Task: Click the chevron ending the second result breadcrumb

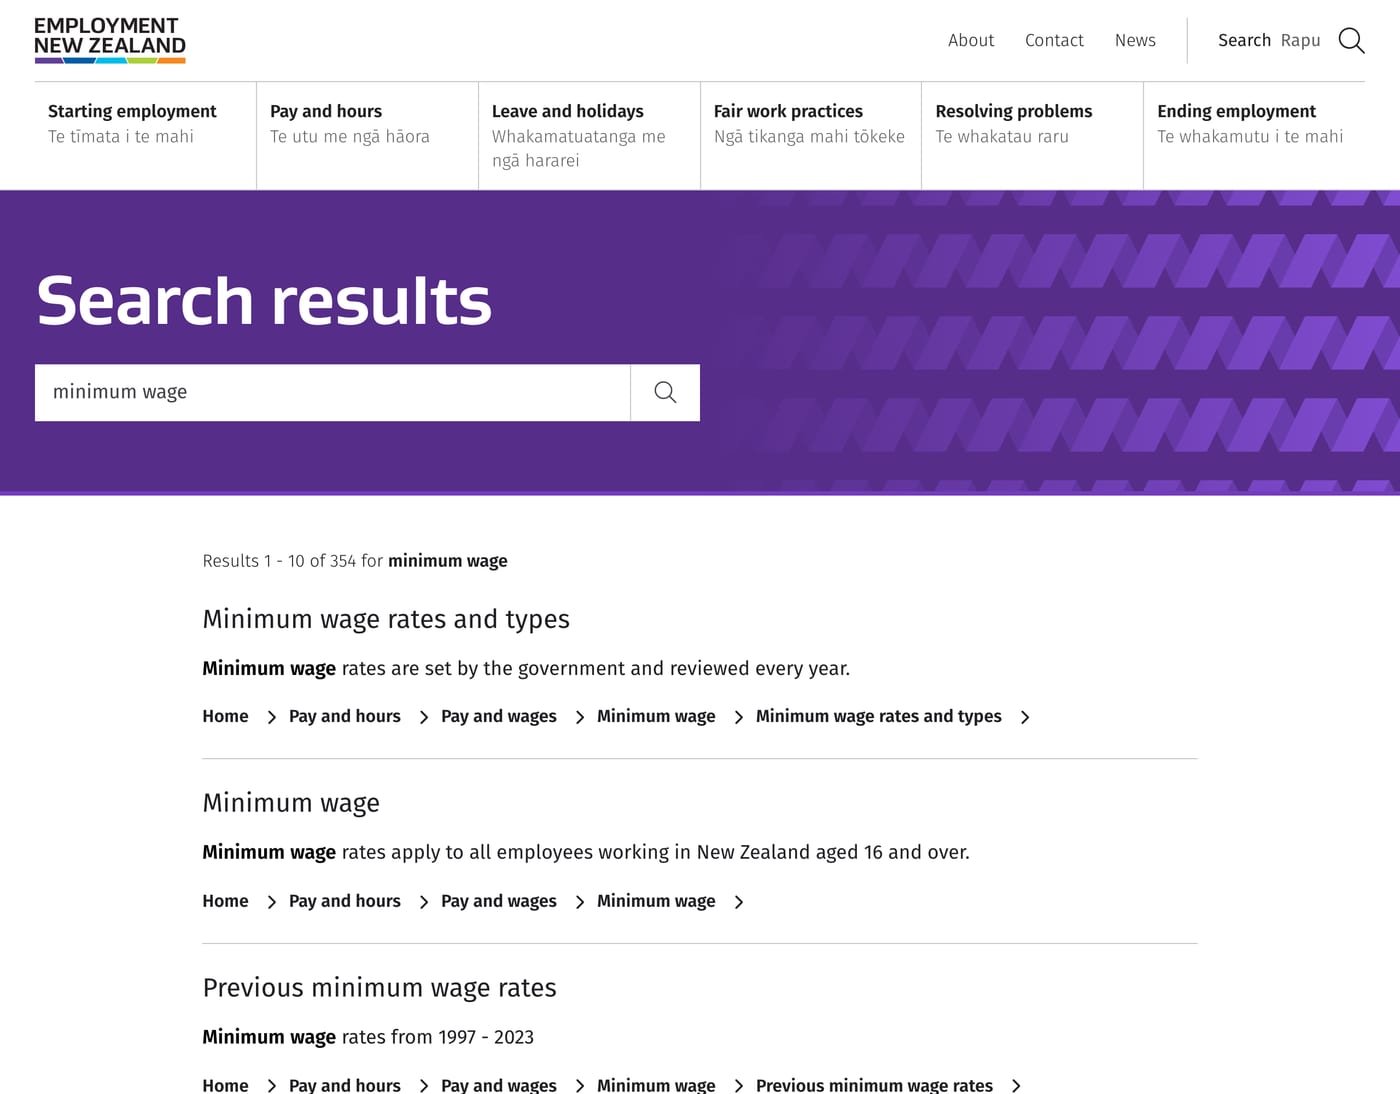Action: click(x=739, y=902)
